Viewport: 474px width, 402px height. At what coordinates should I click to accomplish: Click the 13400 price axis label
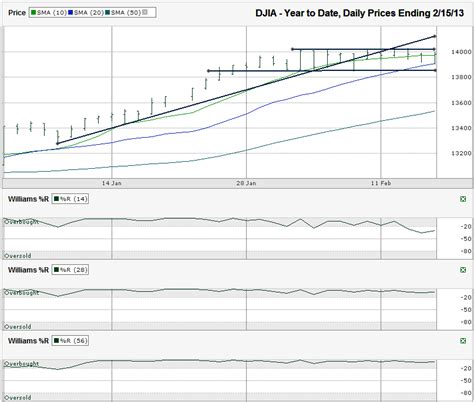click(x=461, y=128)
